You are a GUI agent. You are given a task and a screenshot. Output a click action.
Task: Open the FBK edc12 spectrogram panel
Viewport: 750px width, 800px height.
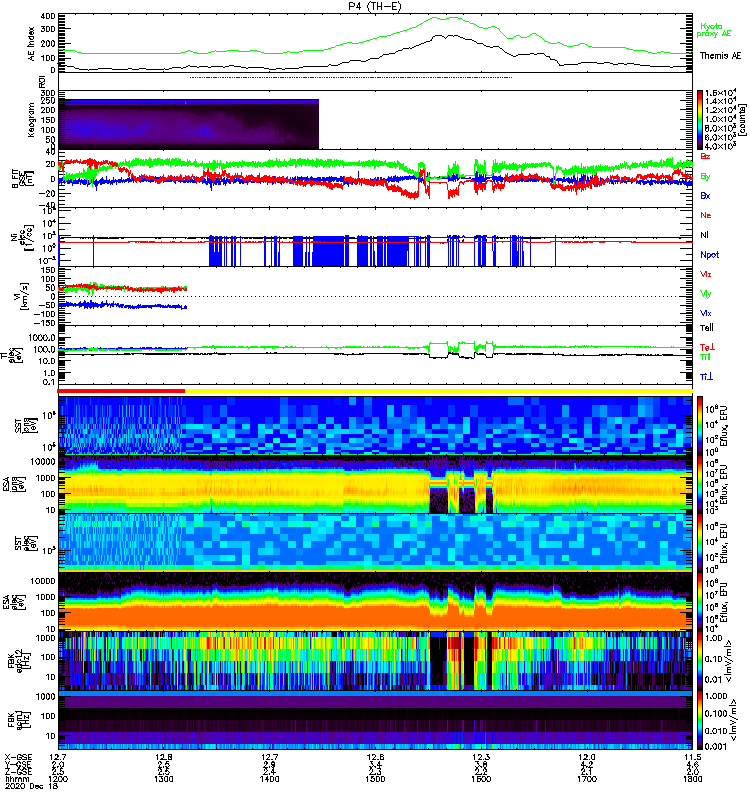point(376,661)
